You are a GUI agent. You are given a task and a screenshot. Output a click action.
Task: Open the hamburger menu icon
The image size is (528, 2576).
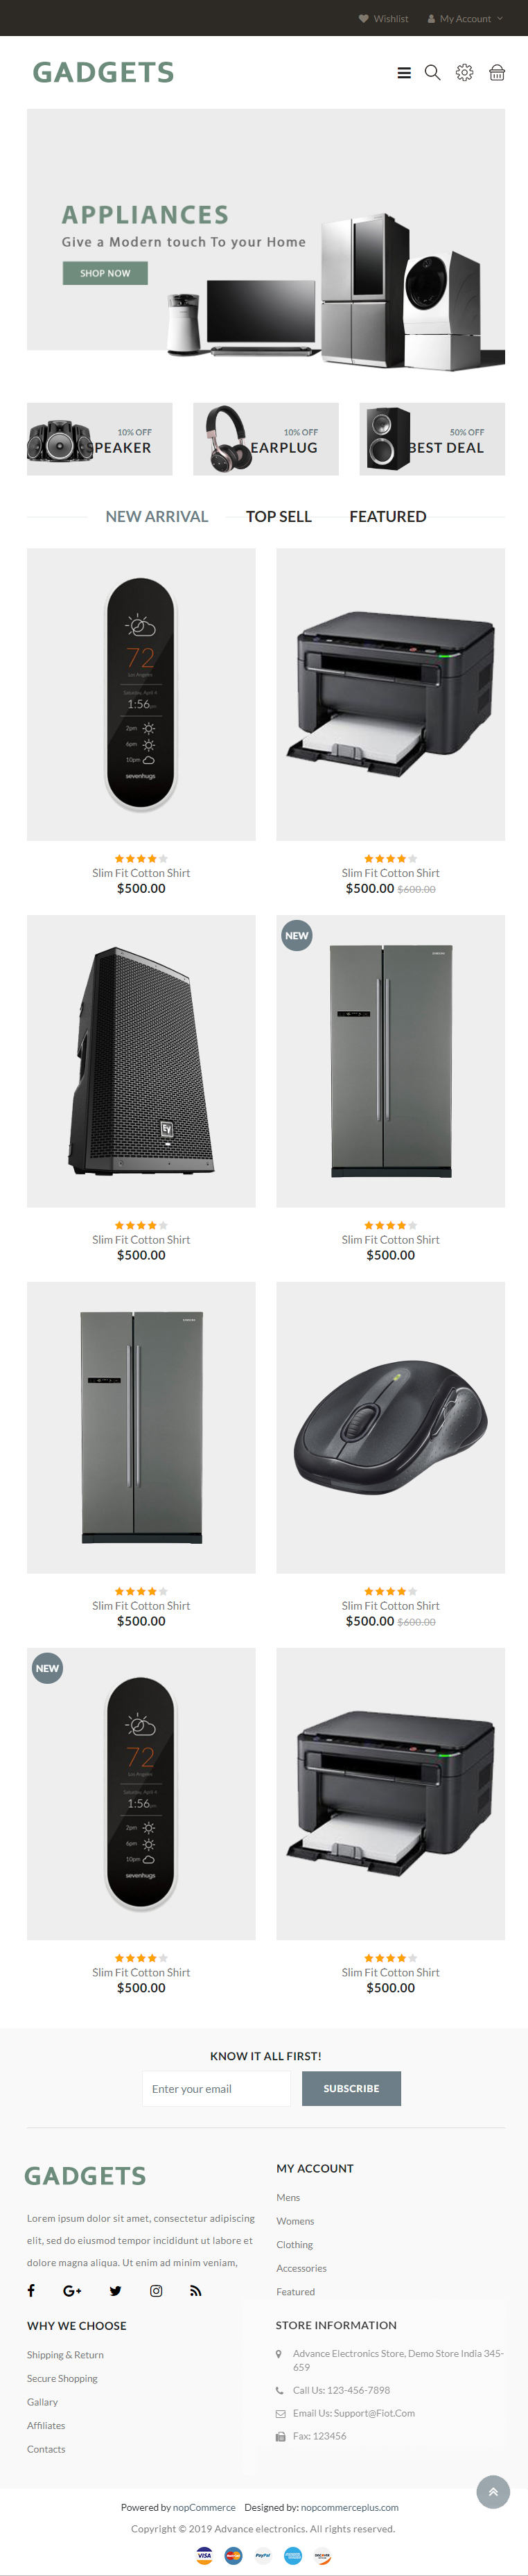click(x=404, y=73)
